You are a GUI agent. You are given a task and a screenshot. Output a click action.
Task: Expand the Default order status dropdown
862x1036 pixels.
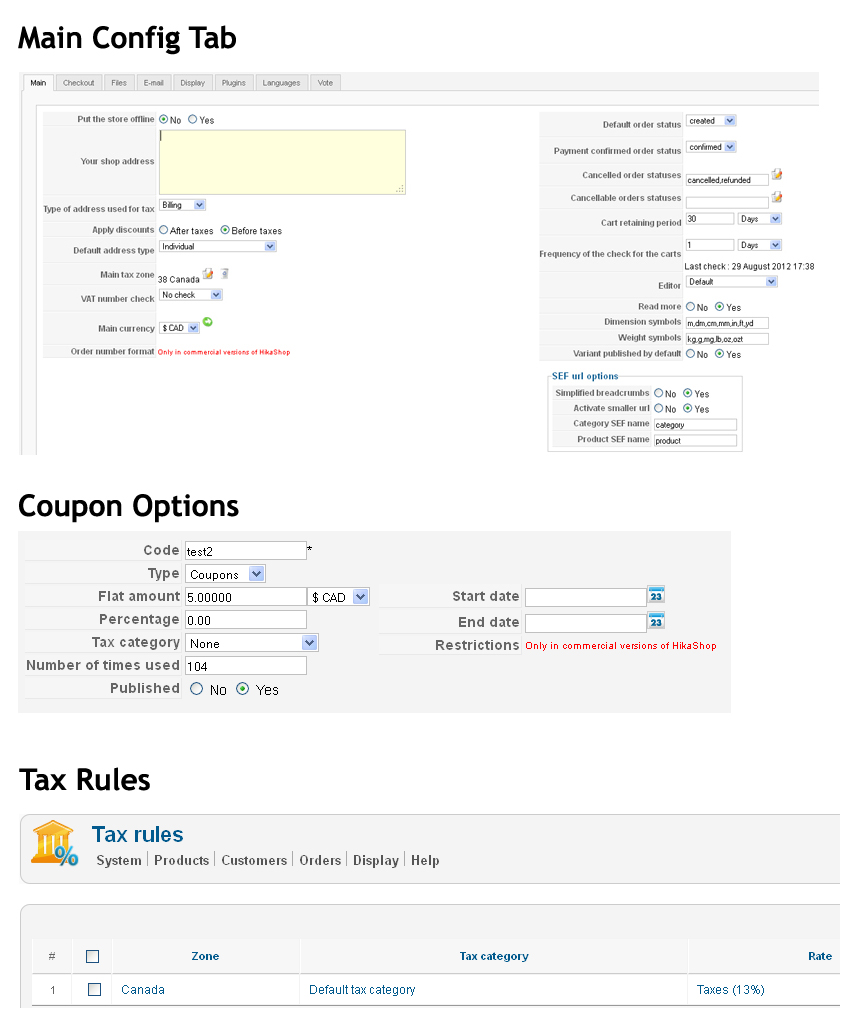coord(711,121)
